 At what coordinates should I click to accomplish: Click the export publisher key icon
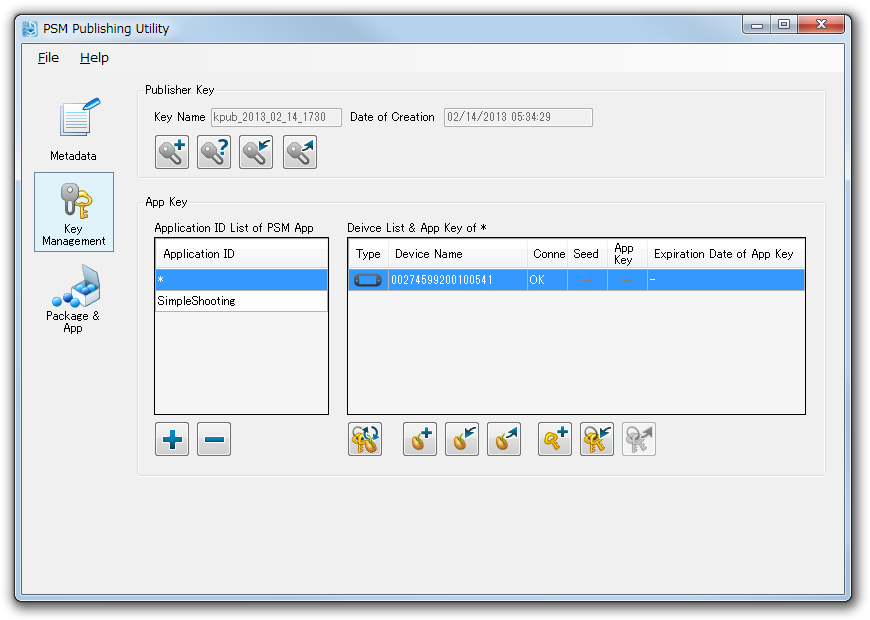tap(299, 152)
